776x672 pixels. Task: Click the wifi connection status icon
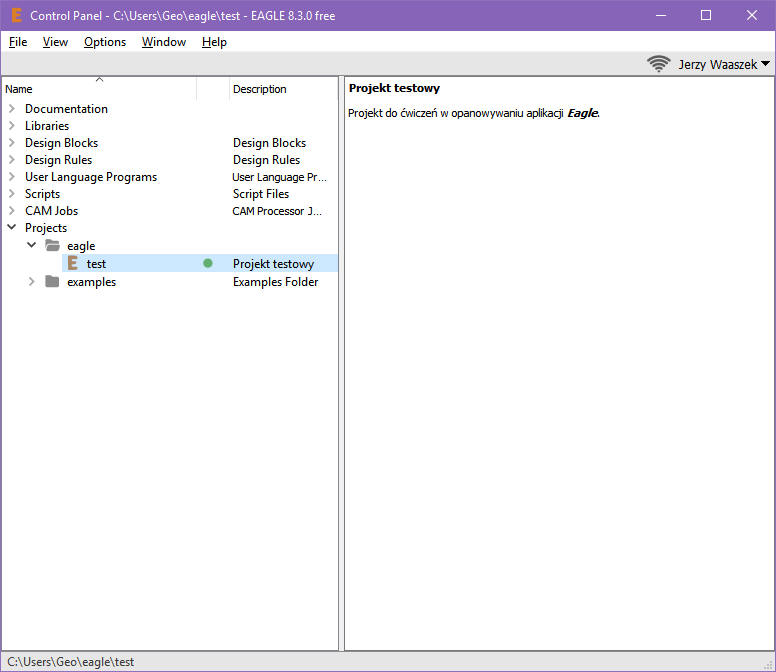(x=658, y=64)
